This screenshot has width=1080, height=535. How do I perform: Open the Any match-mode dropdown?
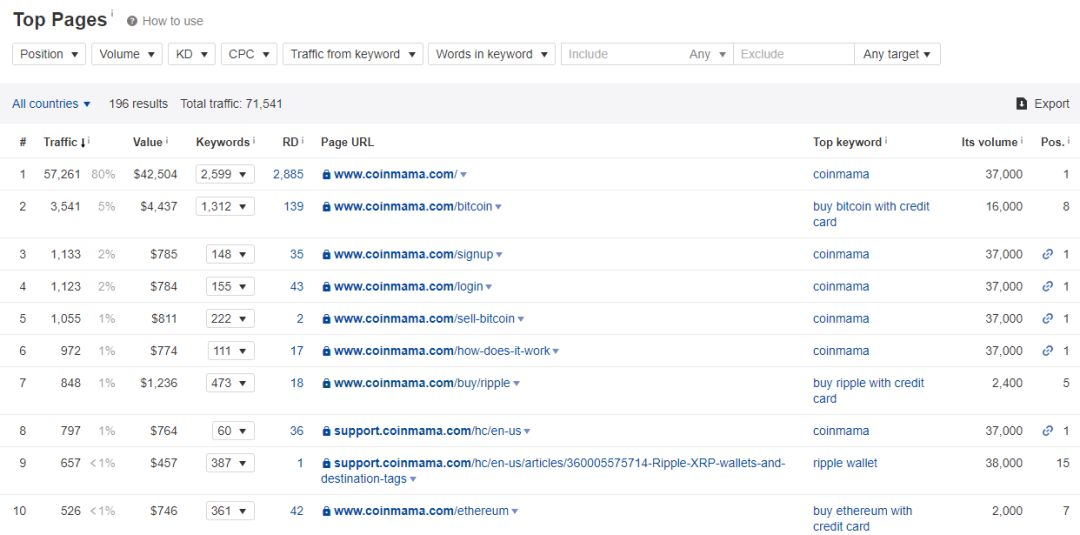tap(707, 54)
